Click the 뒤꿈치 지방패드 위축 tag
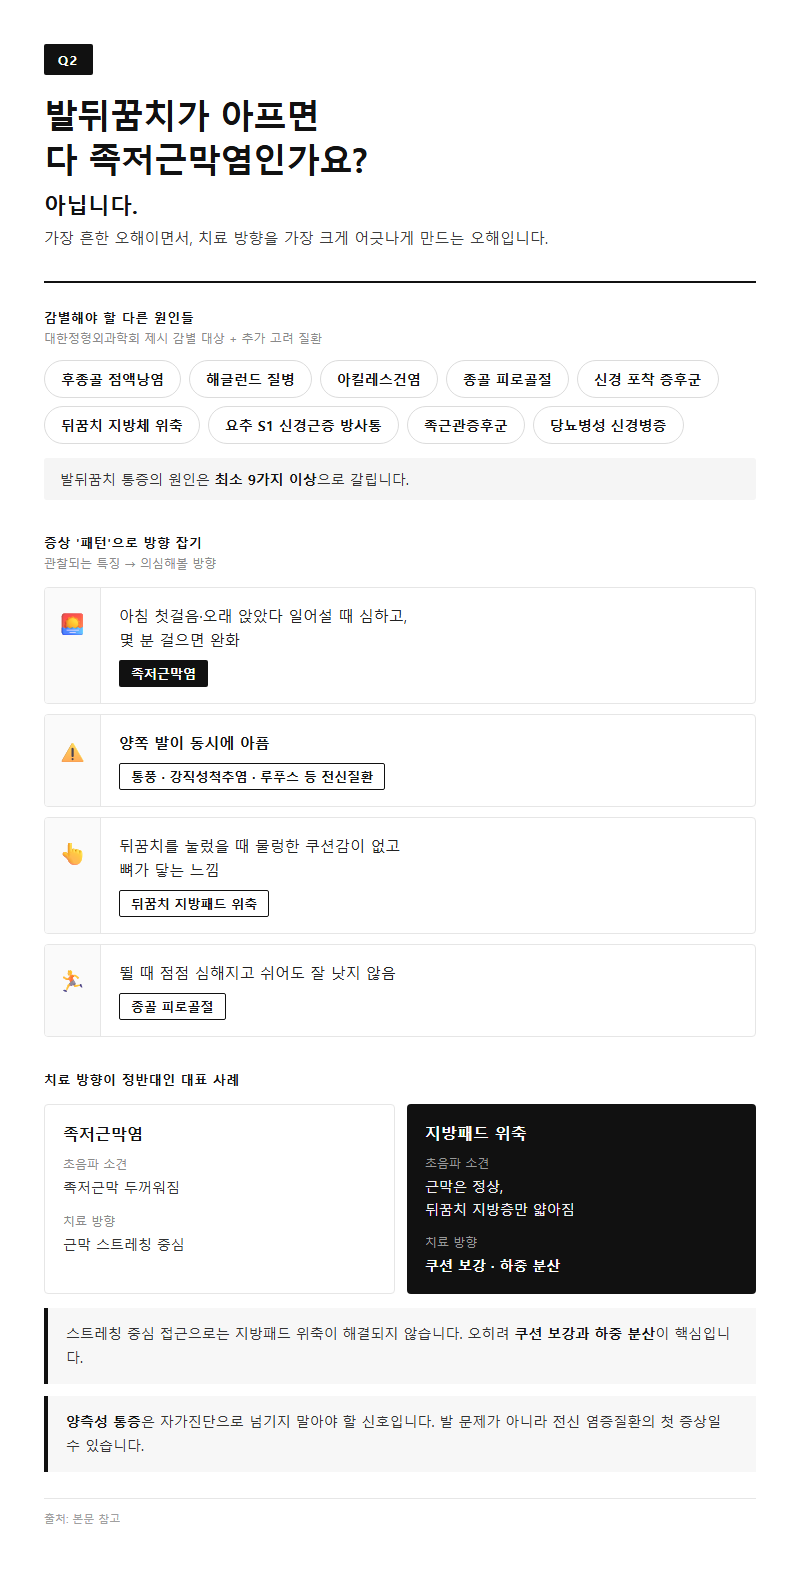Screen dimensions: 800x1579 [x=194, y=903]
